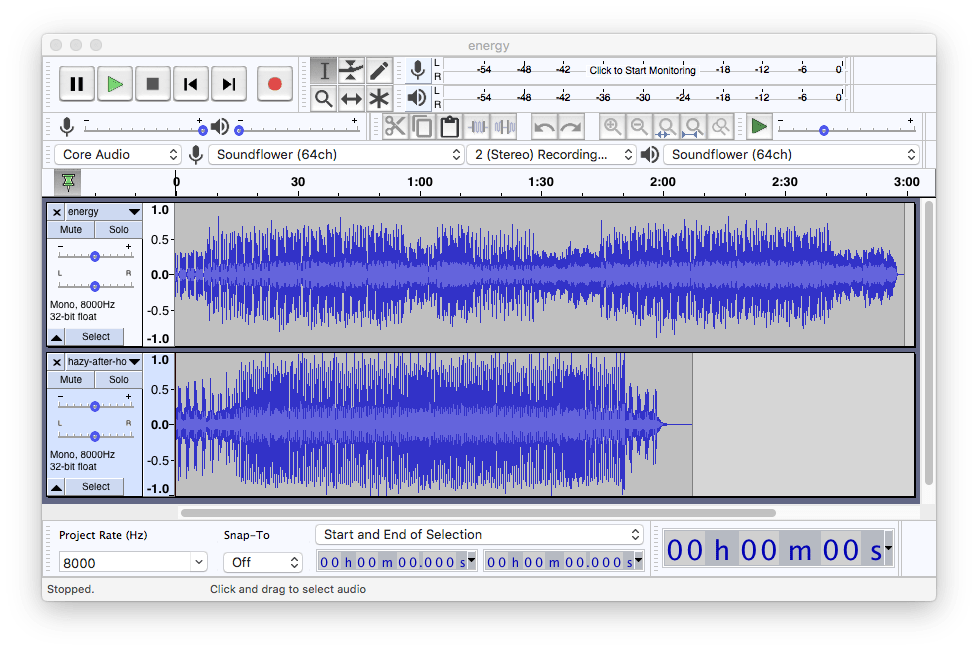Open Start and End of Selection dropdown
Viewport: 978px width, 651px height.
(x=479, y=534)
